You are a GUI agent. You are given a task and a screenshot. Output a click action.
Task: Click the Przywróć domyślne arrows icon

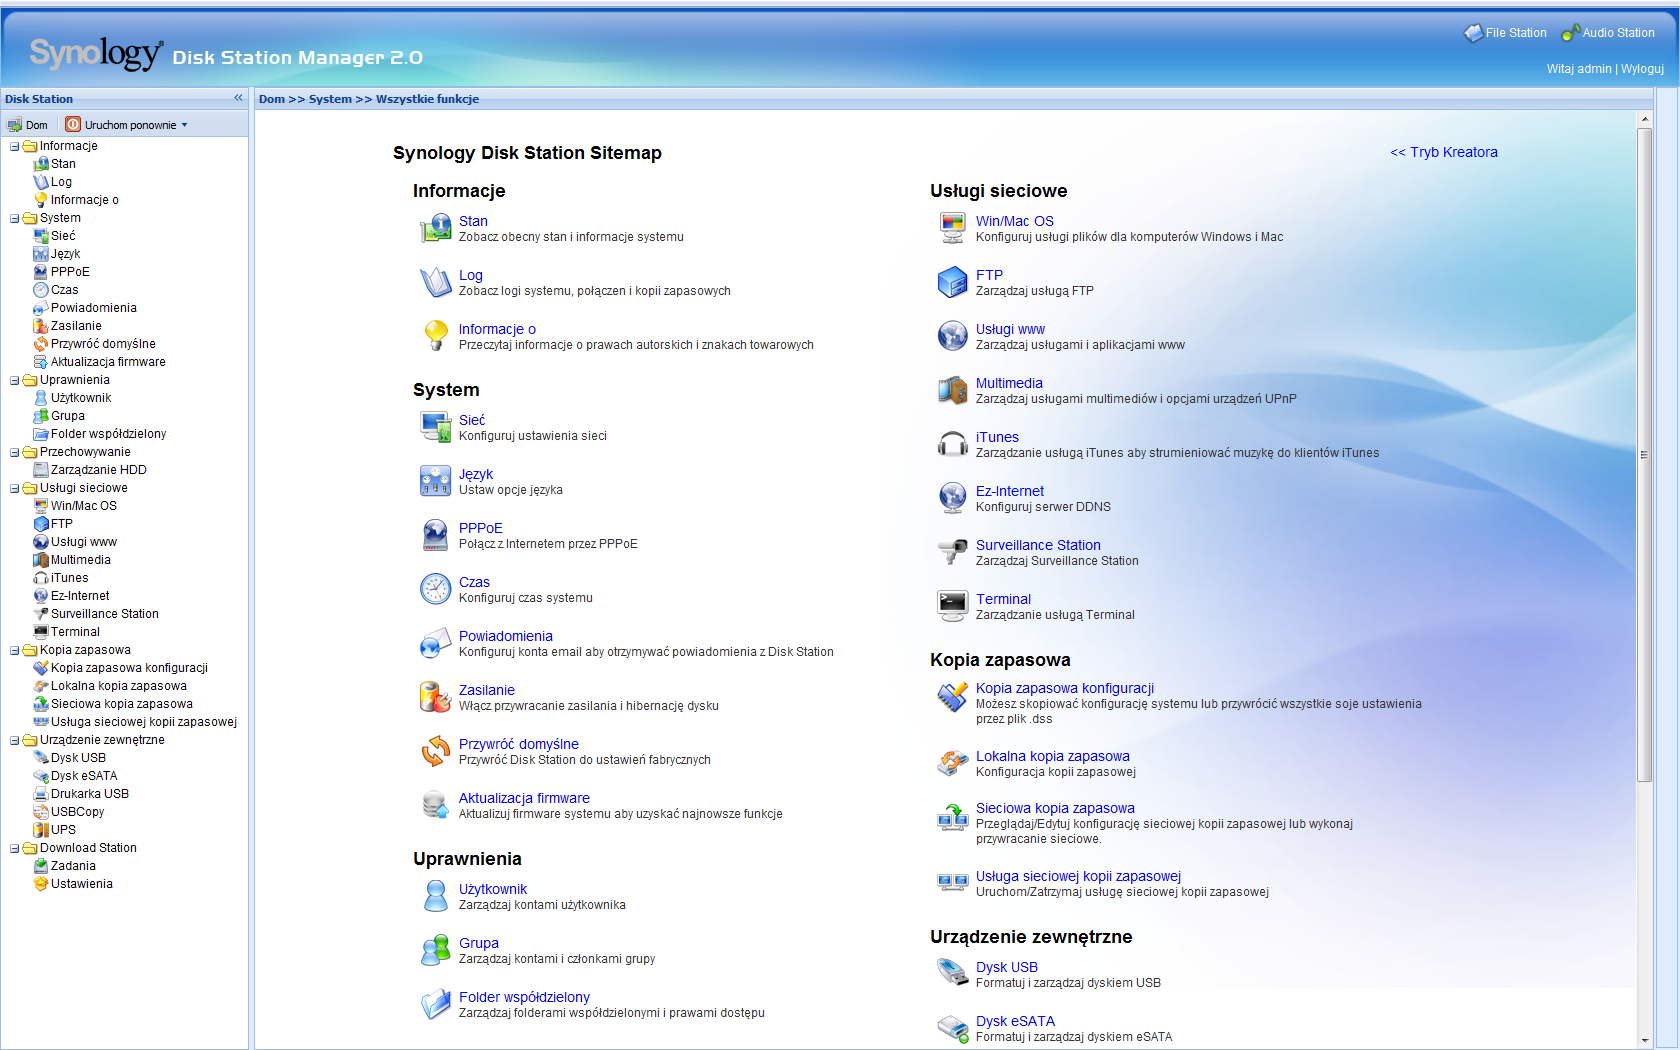pyautogui.click(x=435, y=751)
